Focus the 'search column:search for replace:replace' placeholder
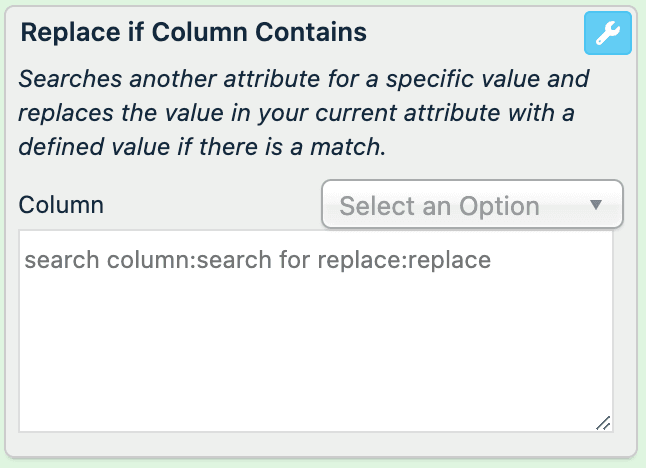Image resolution: width=646 pixels, height=468 pixels. 257,261
